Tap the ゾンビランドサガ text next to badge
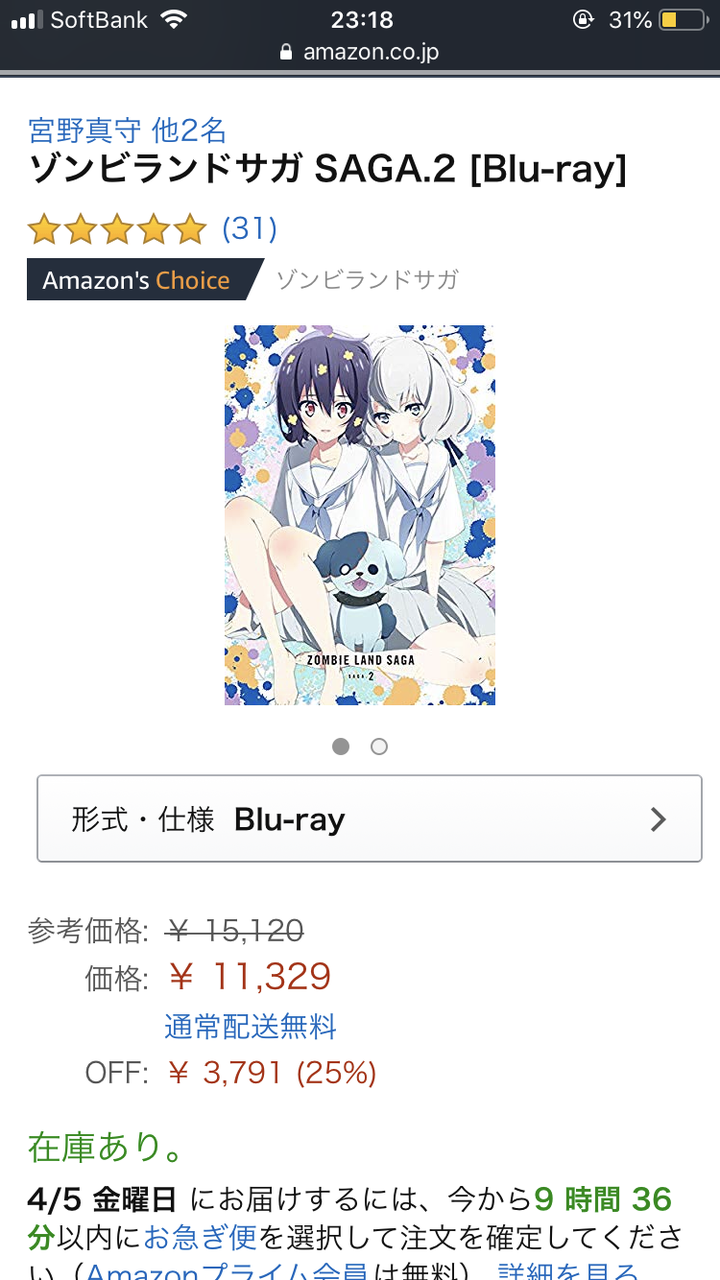The height and width of the screenshot is (1280, 720). click(366, 280)
